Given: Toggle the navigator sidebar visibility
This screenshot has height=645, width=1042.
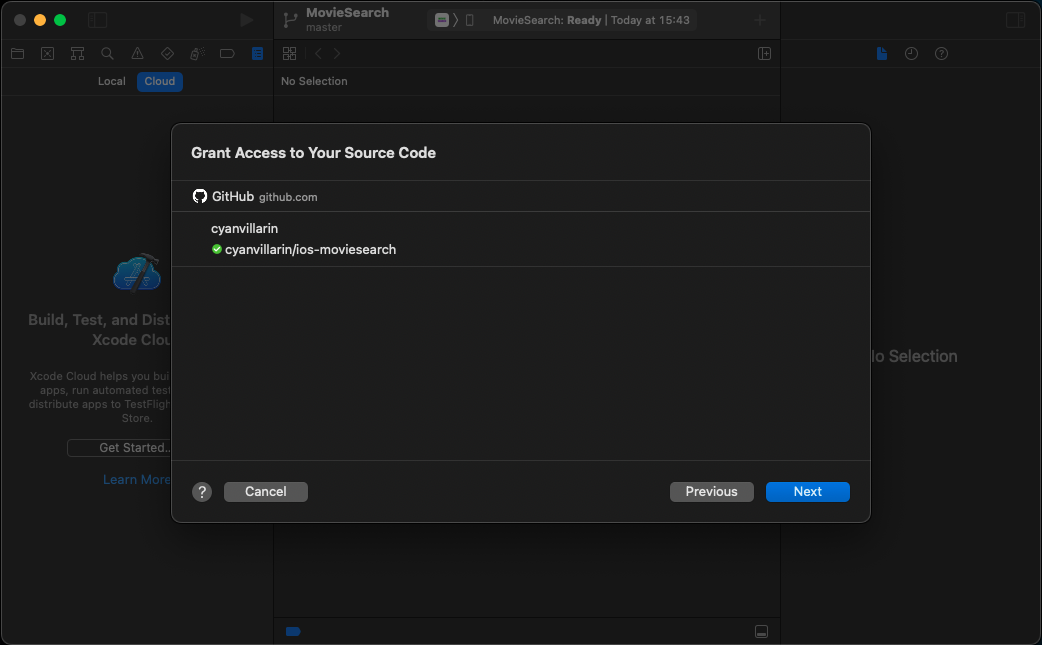Looking at the screenshot, I should pyautogui.click(x=98, y=20).
